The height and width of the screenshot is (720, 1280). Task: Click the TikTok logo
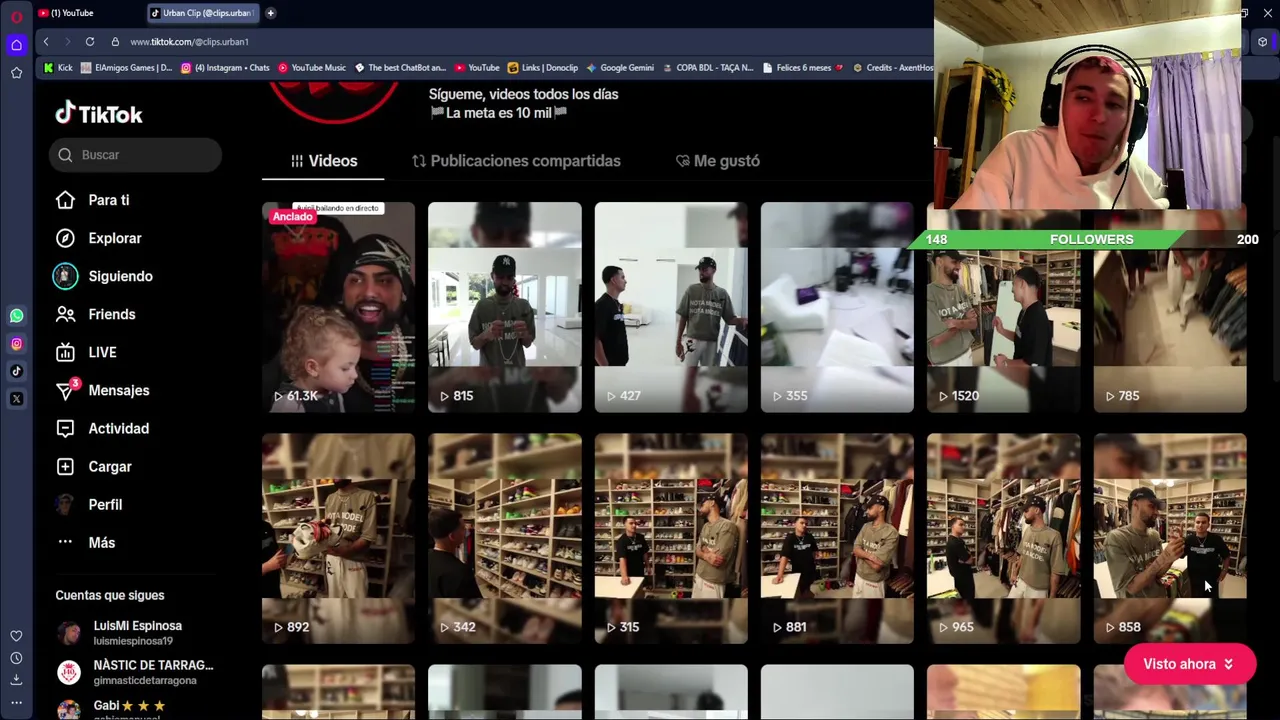coord(99,114)
